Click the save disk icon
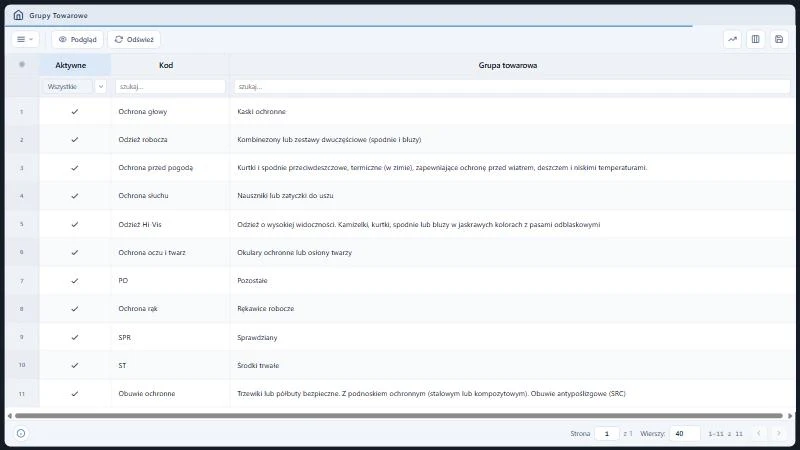This screenshot has width=800, height=450. (779, 39)
